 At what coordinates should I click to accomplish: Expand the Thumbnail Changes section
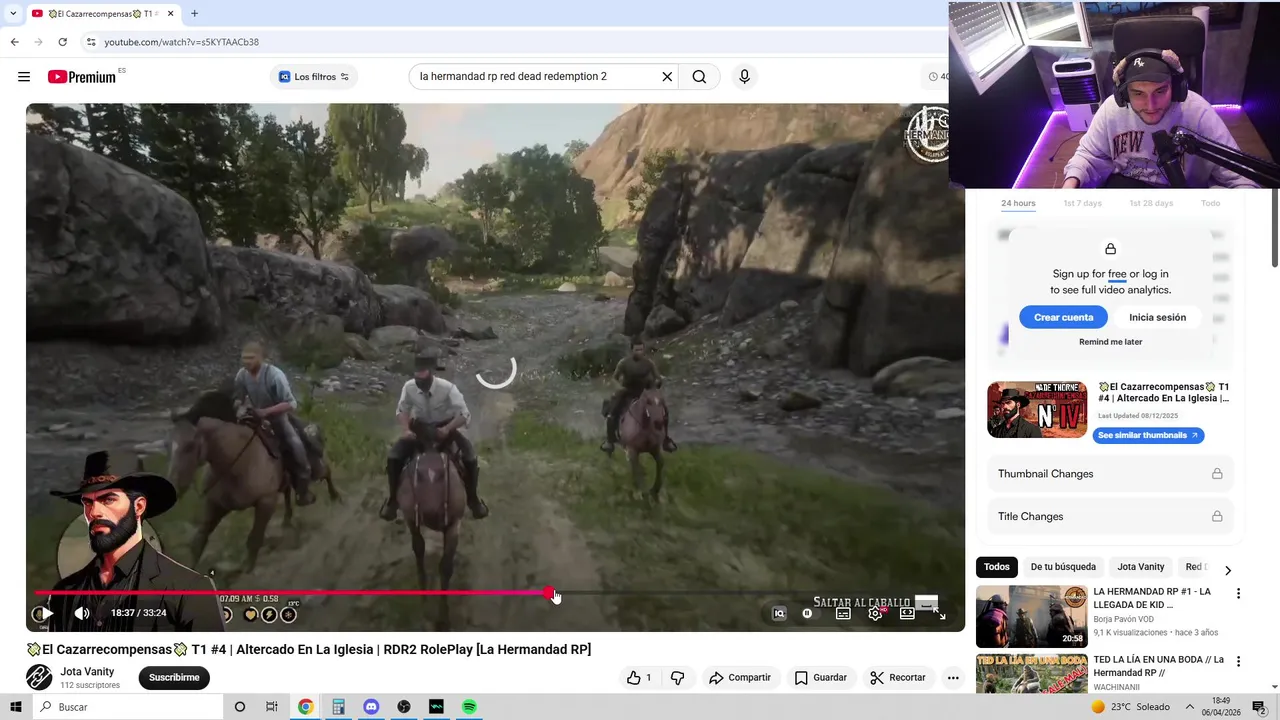1110,474
